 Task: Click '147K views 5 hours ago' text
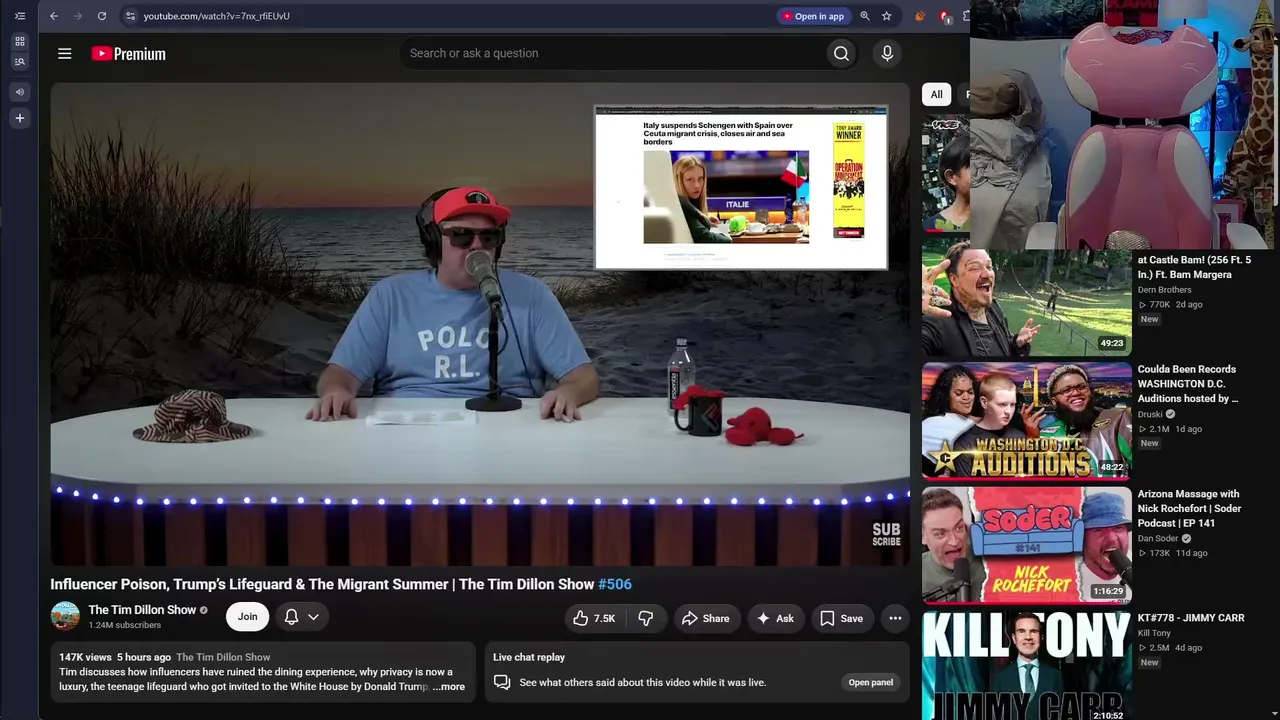point(115,657)
